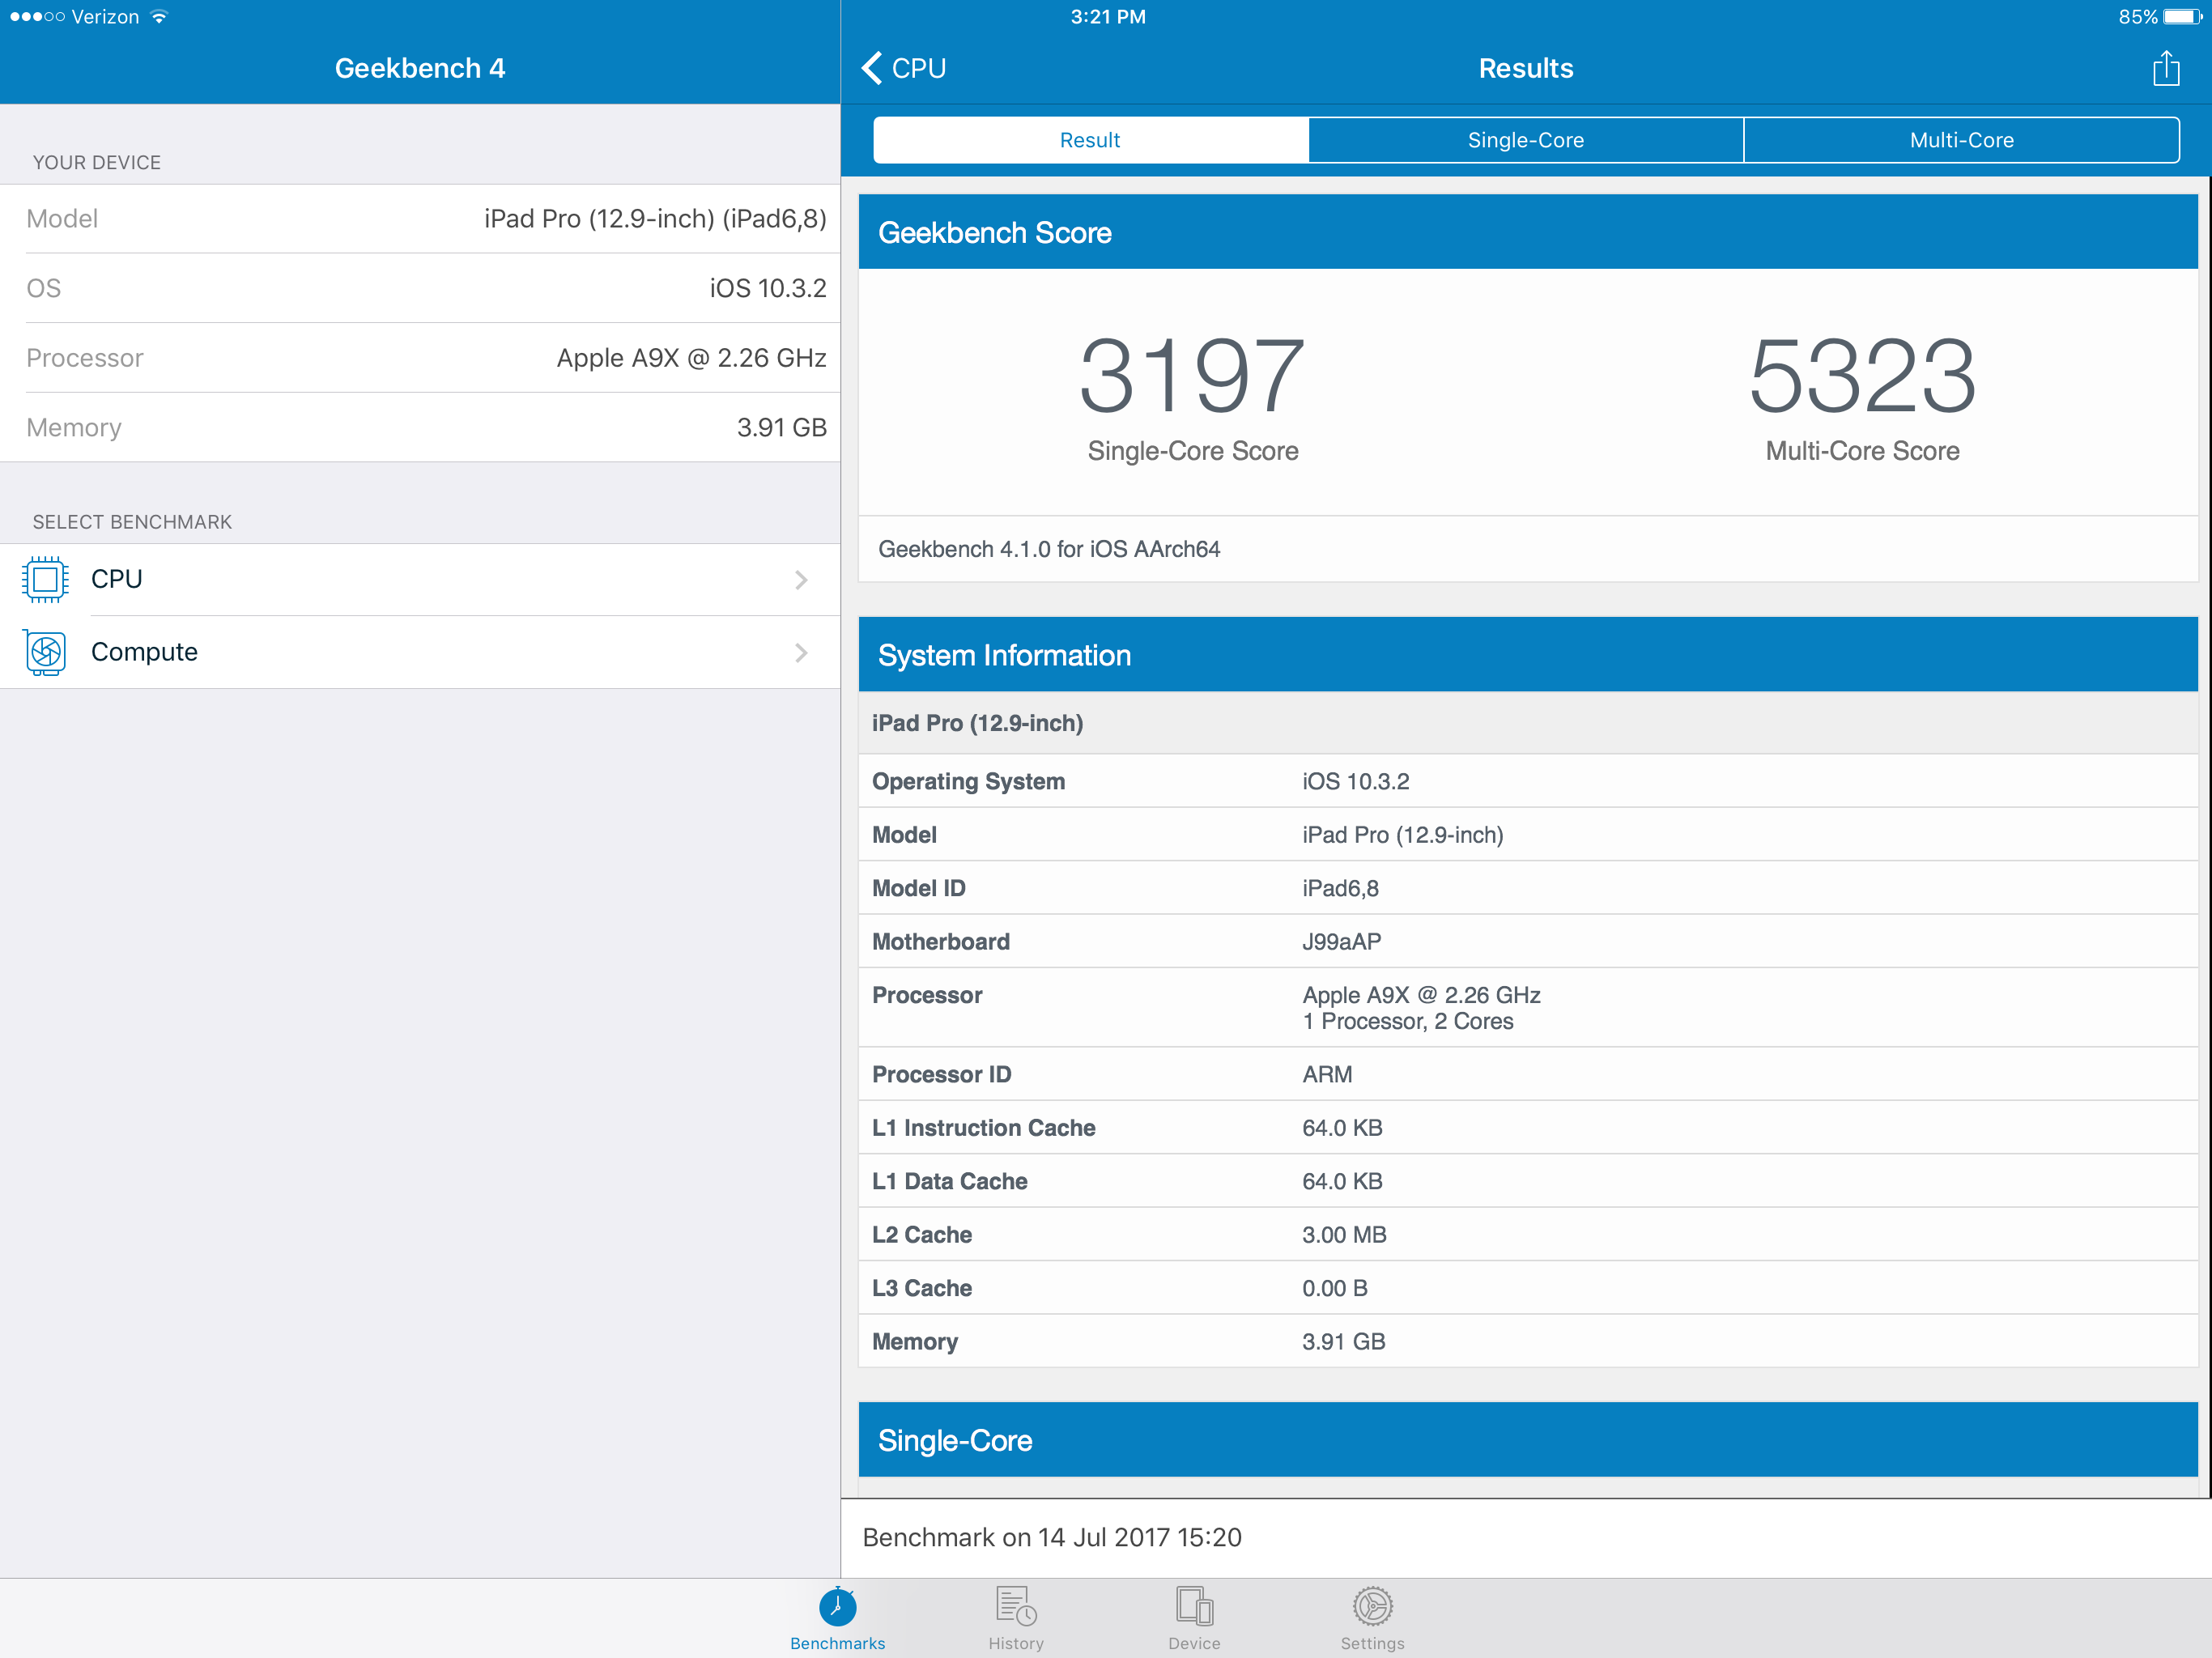The height and width of the screenshot is (1658, 2212).
Task: Open the Device tab icon
Action: tap(1194, 1607)
